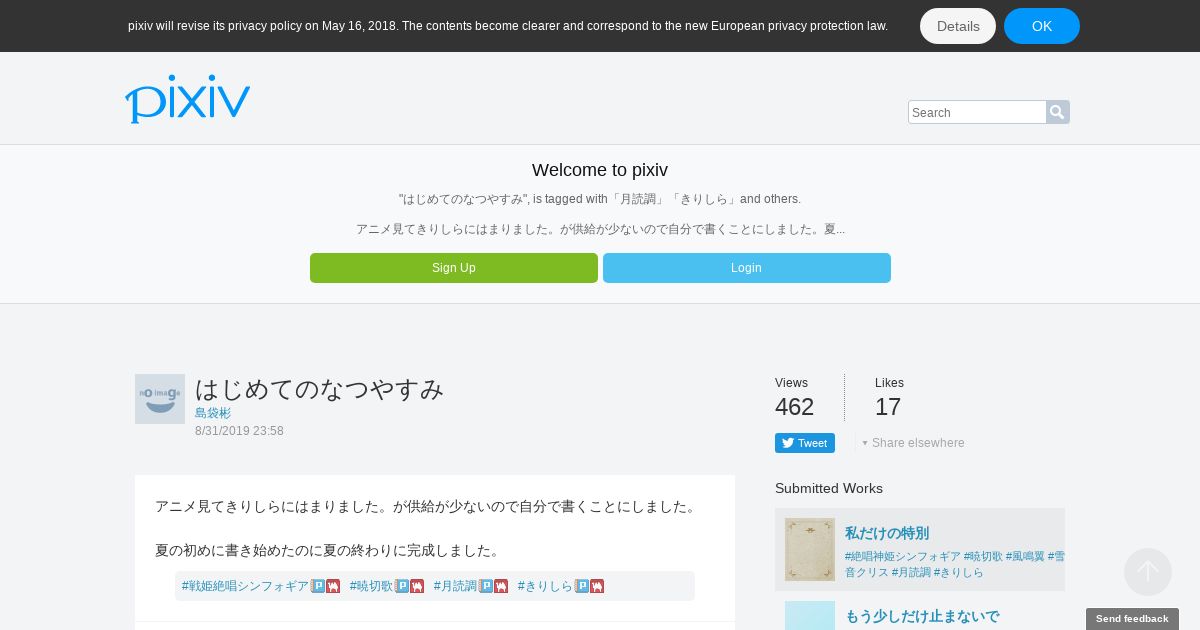The width and height of the screenshot is (1200, 630).
Task: Open tag #暁切歌 in description
Action: tap(372, 586)
